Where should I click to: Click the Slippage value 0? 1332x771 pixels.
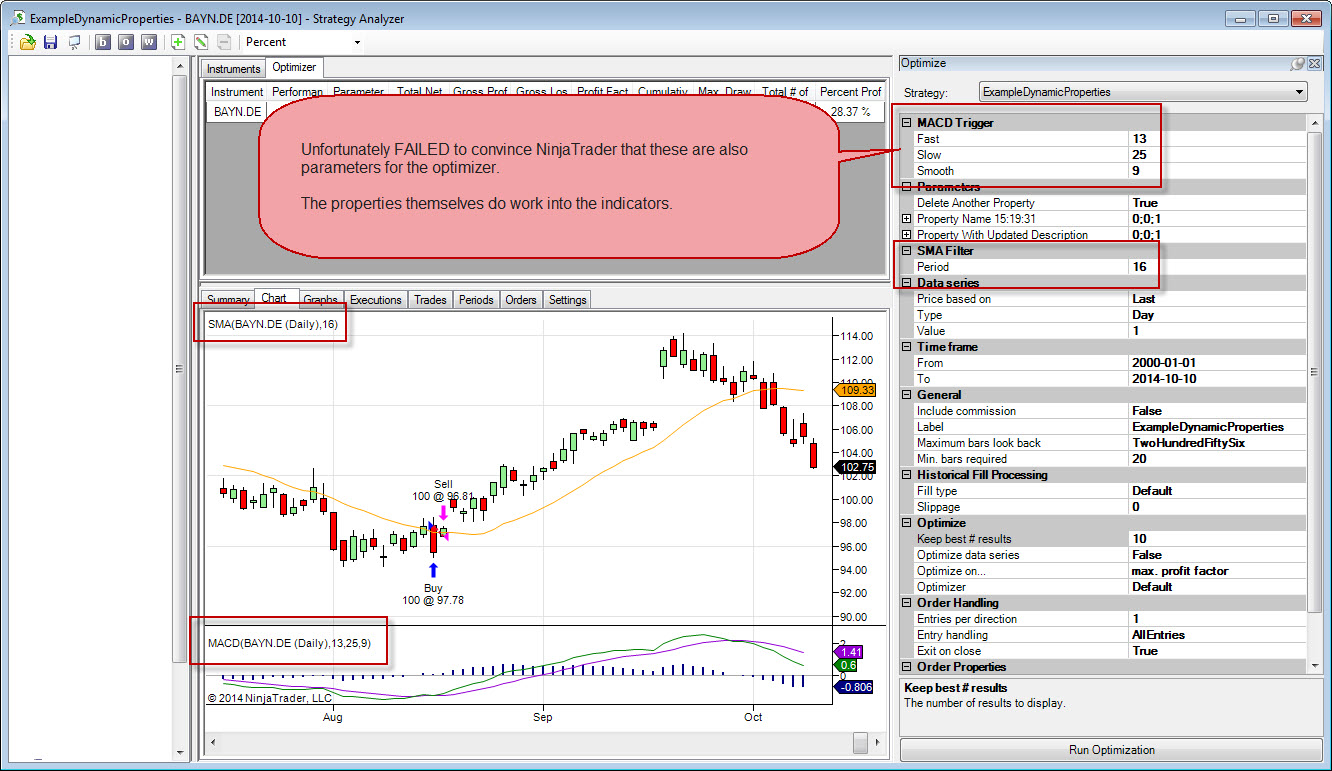point(1218,507)
